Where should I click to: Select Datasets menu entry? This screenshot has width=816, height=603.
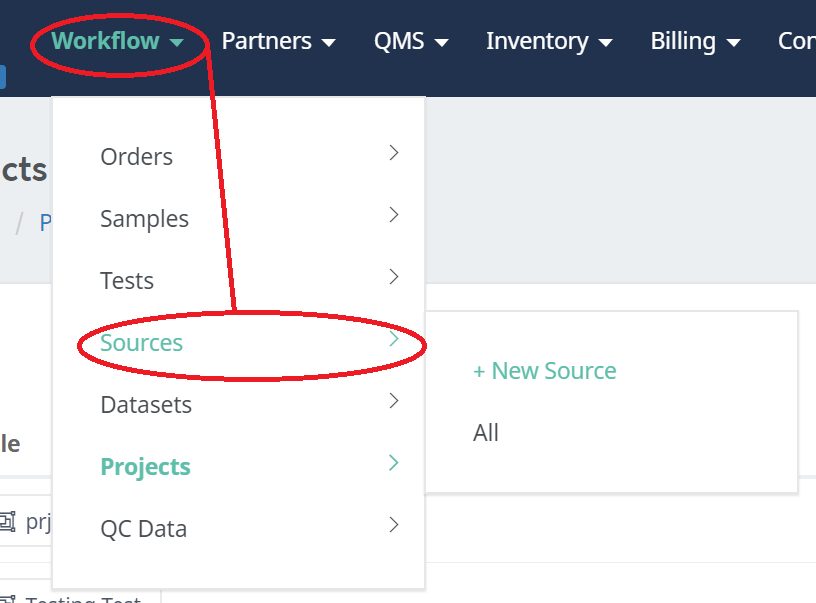[146, 405]
